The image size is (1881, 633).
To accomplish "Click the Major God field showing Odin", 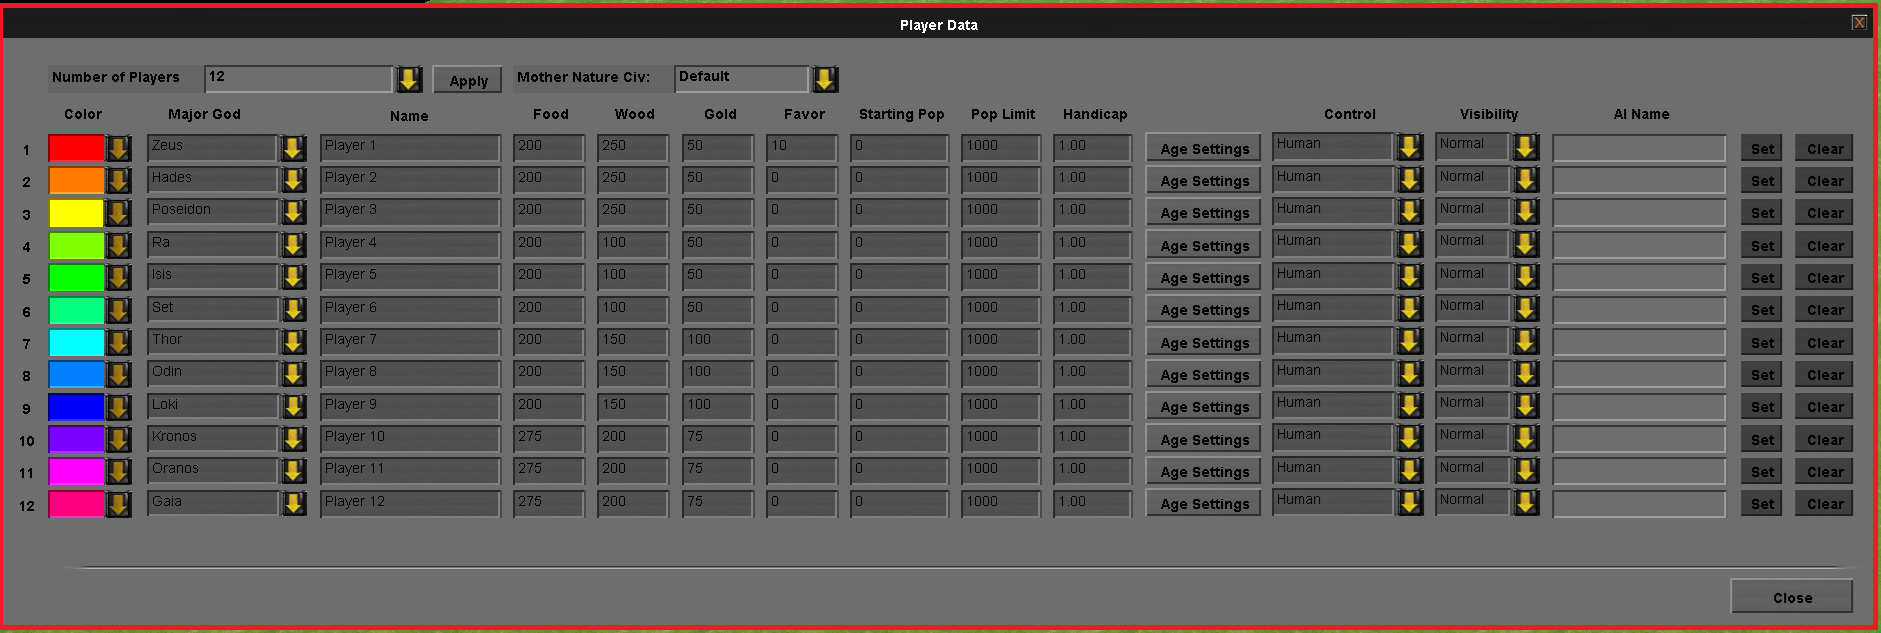I will tap(212, 374).
